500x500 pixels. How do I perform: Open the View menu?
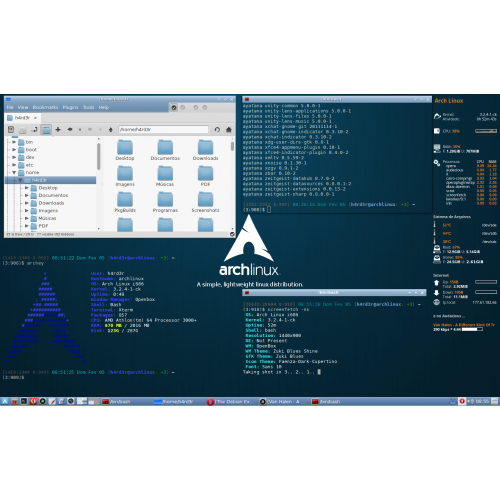coord(23,107)
